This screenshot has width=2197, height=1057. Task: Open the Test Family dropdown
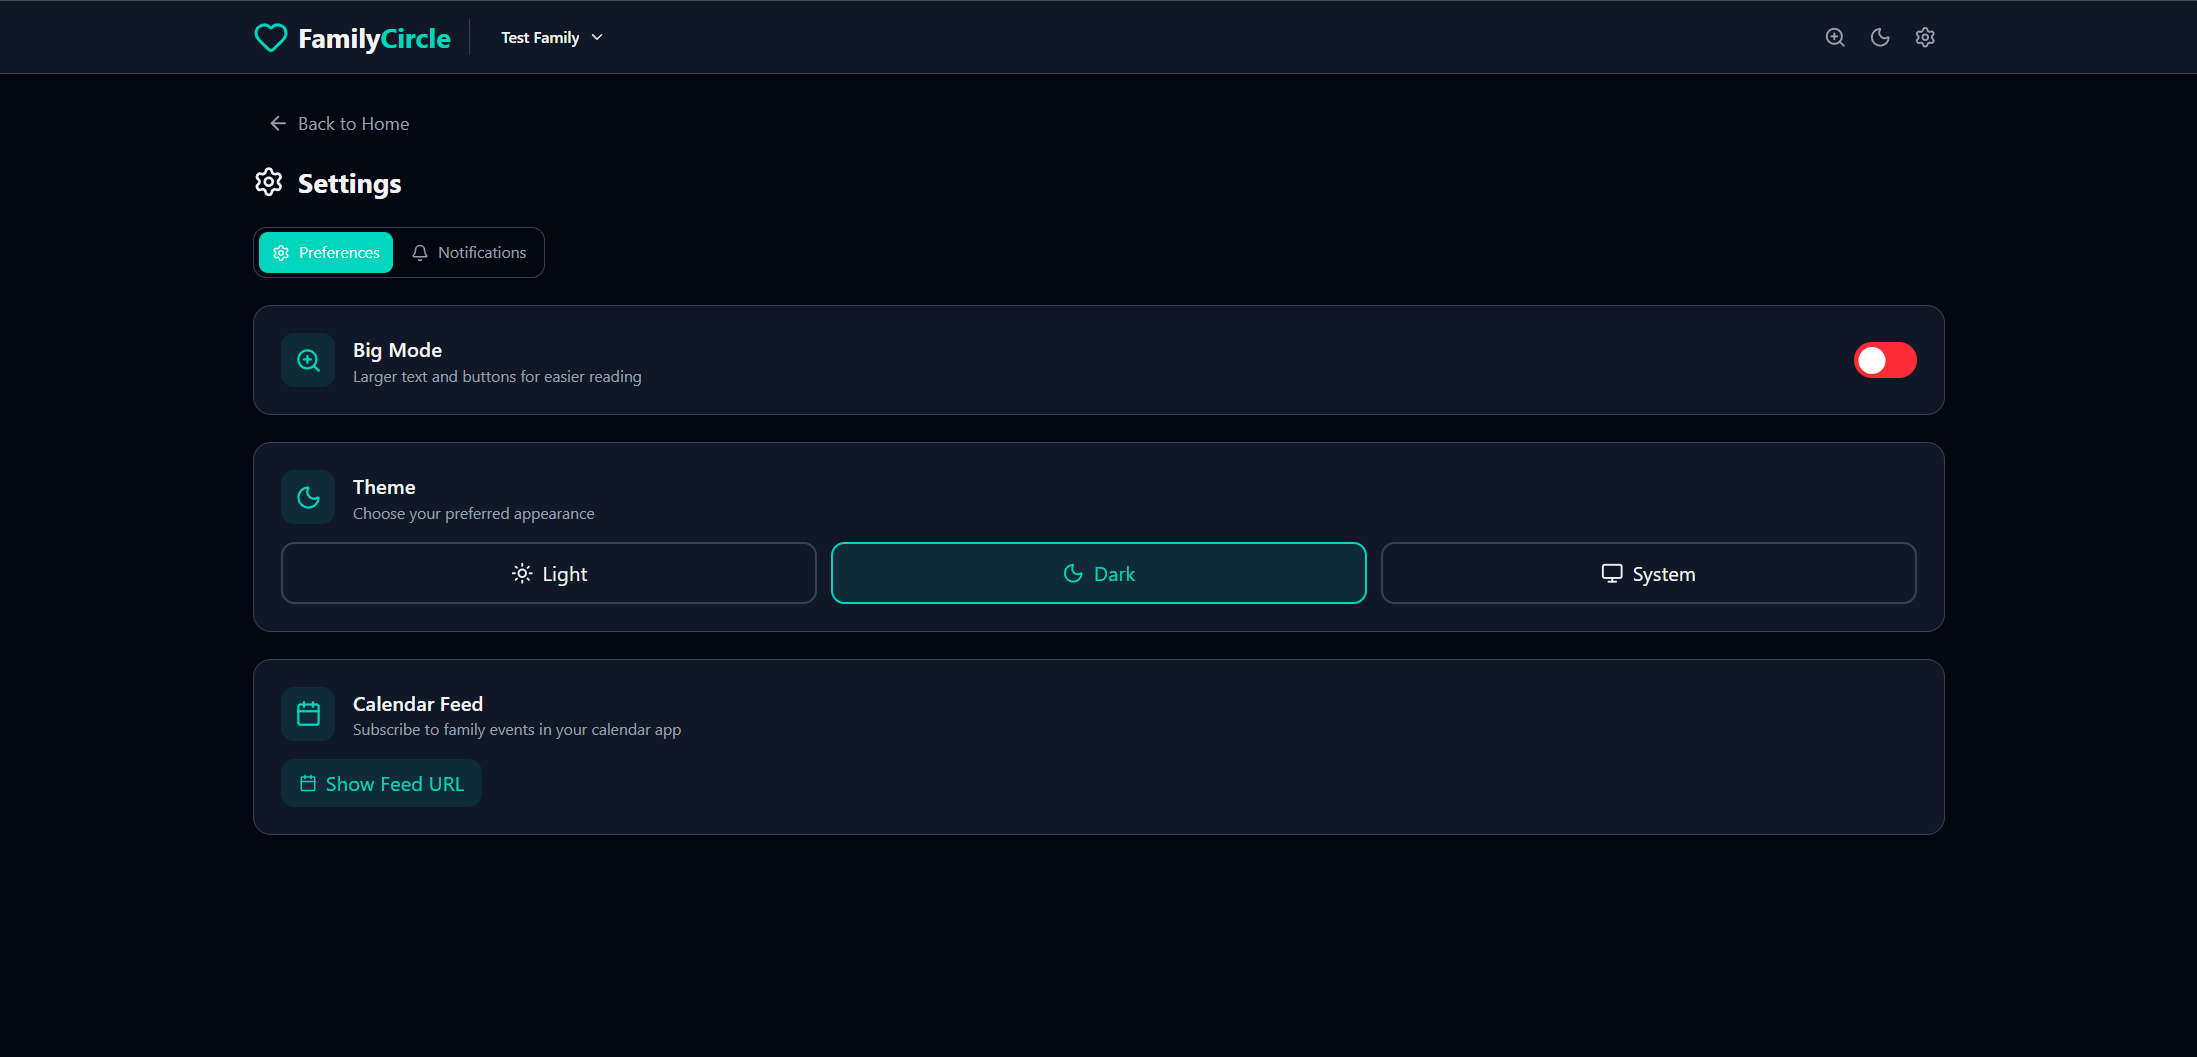pos(540,38)
